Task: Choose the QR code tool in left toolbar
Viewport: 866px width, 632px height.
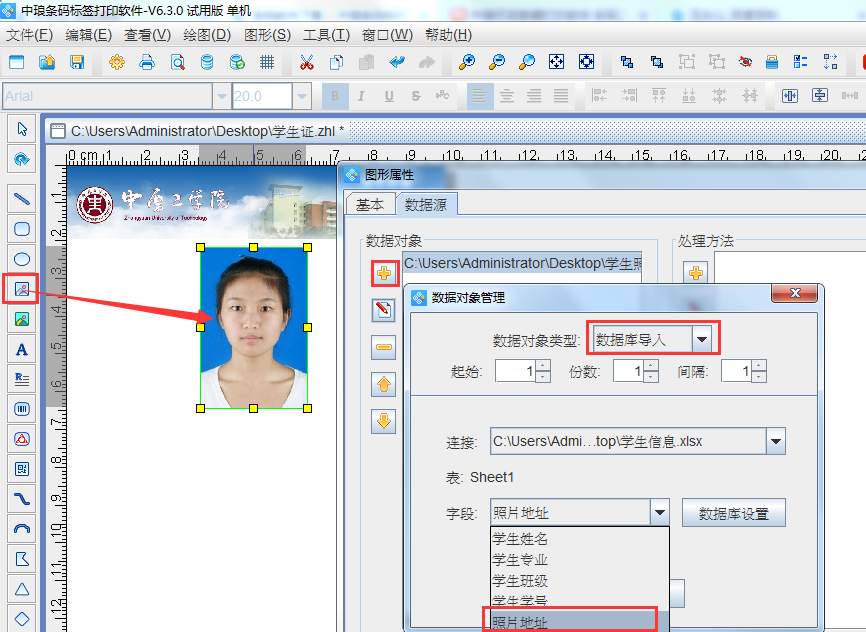Action: point(22,469)
